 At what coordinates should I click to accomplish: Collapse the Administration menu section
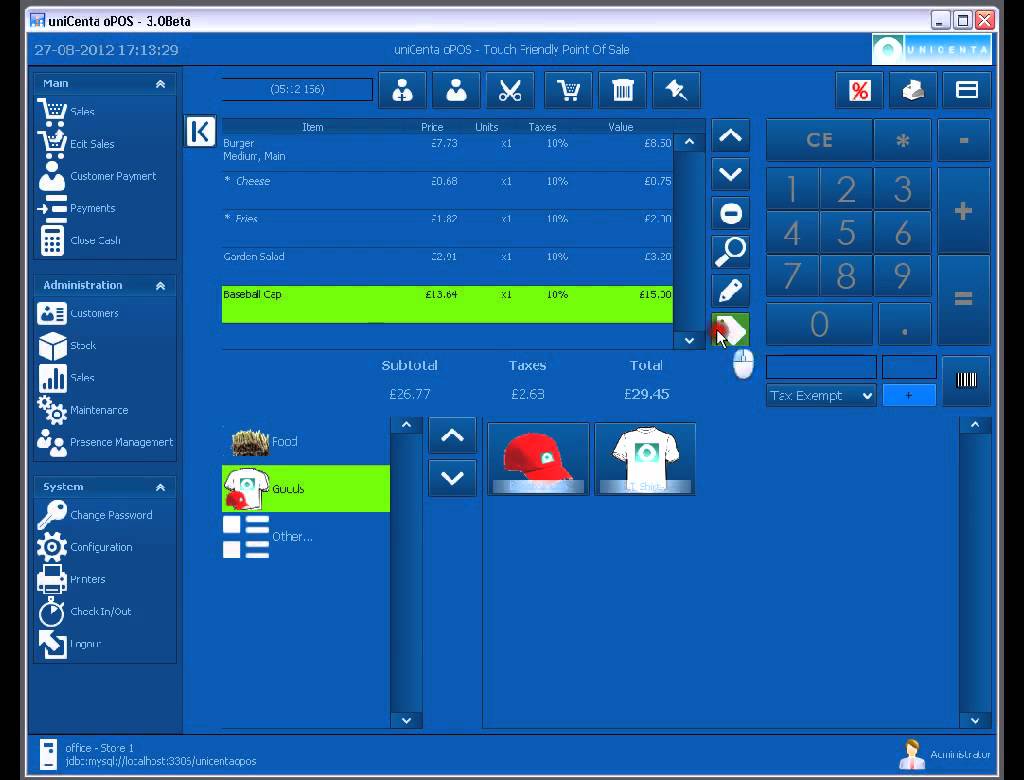pos(160,285)
